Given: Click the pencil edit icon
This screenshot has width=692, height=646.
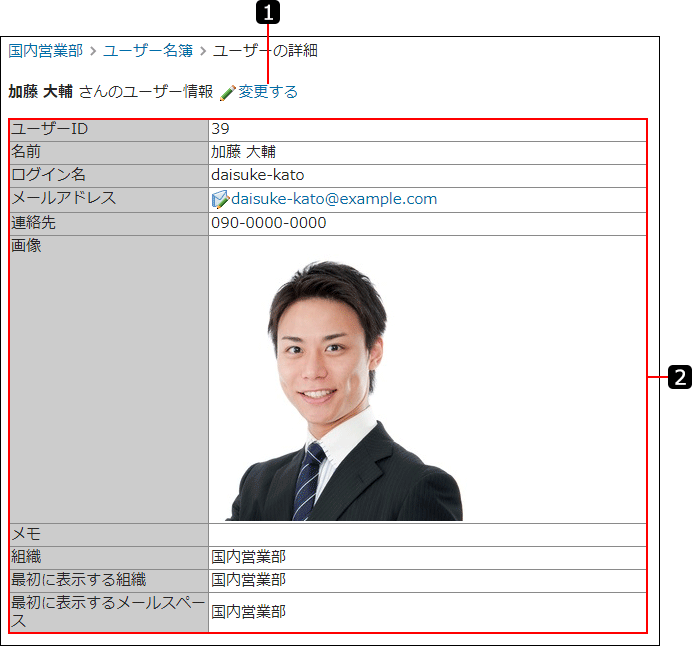Looking at the screenshot, I should tap(227, 93).
